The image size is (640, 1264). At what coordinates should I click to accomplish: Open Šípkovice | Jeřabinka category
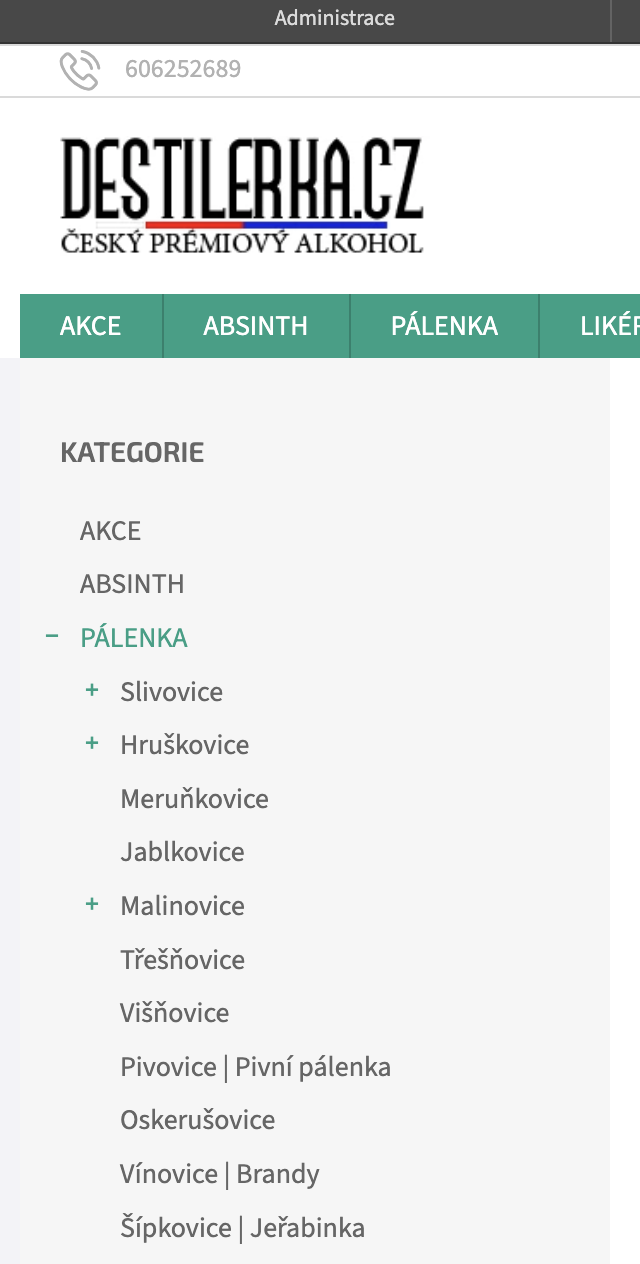click(243, 1228)
